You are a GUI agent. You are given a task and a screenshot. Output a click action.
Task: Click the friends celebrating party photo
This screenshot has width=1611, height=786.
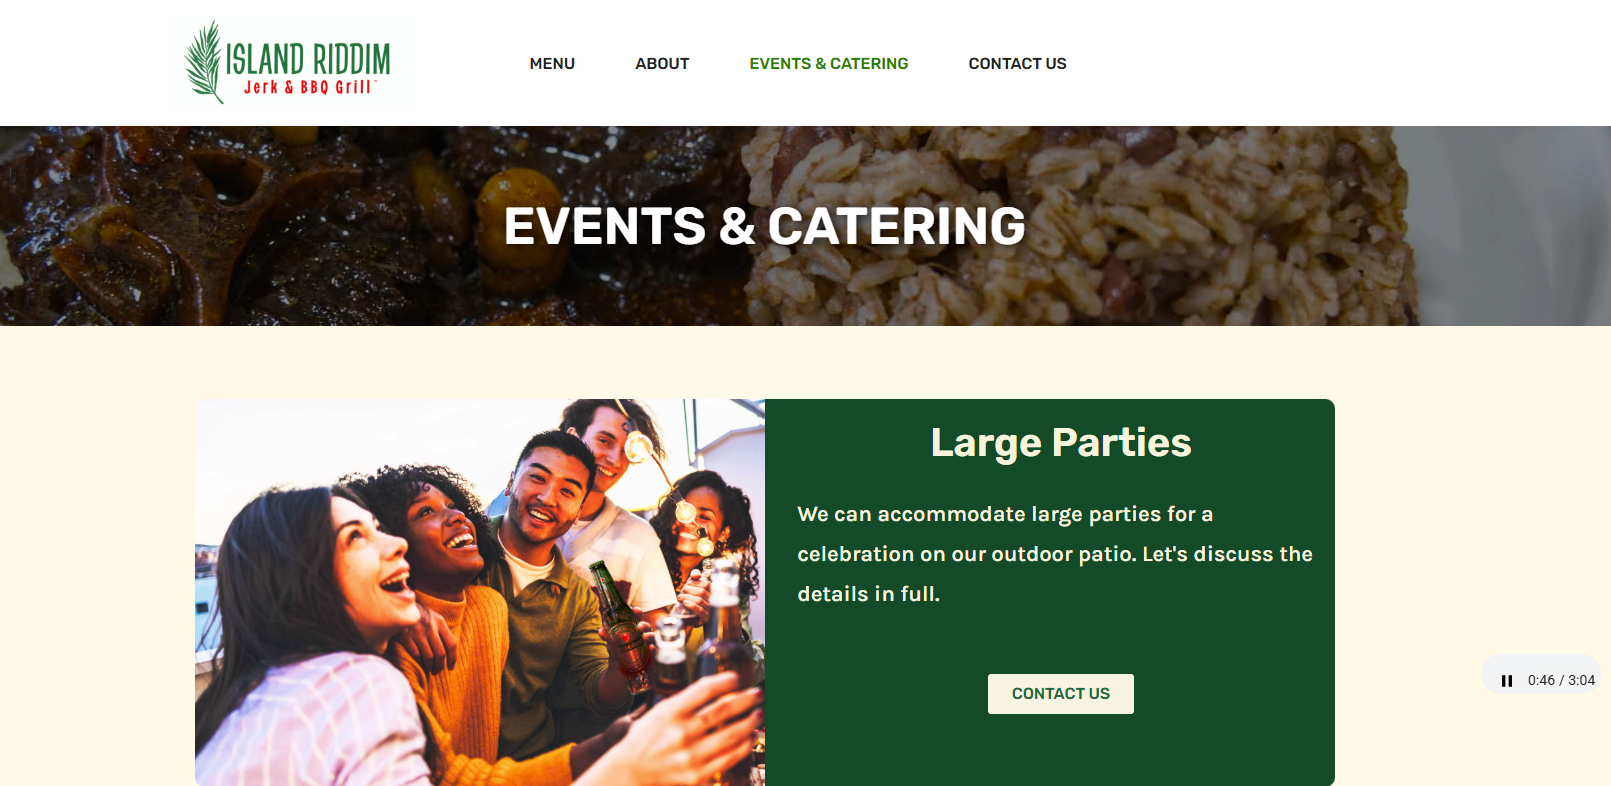click(x=480, y=592)
